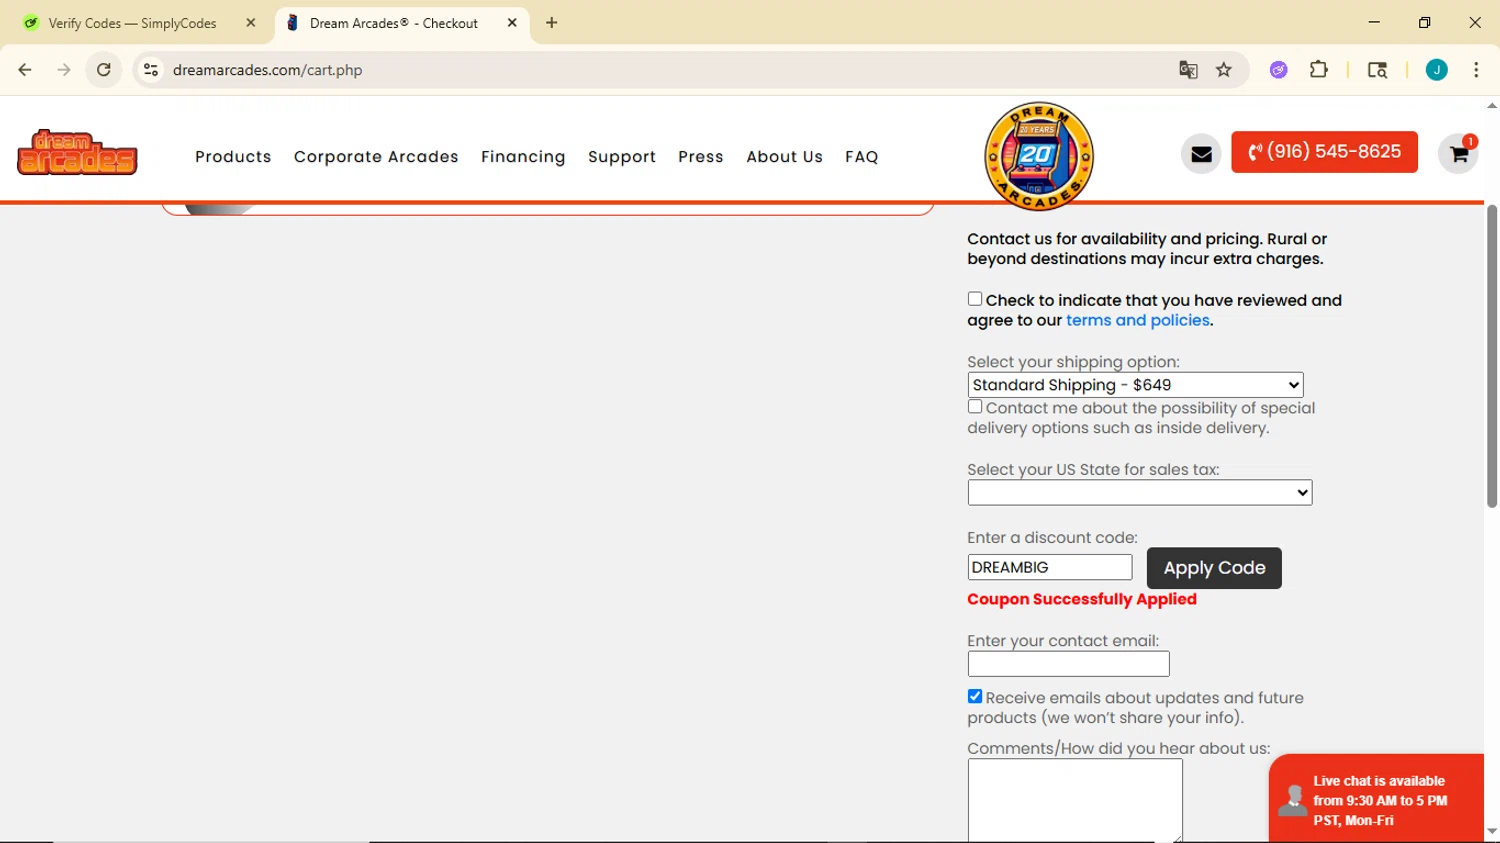Click the discount code input field
The image size is (1500, 843).
tap(1050, 567)
